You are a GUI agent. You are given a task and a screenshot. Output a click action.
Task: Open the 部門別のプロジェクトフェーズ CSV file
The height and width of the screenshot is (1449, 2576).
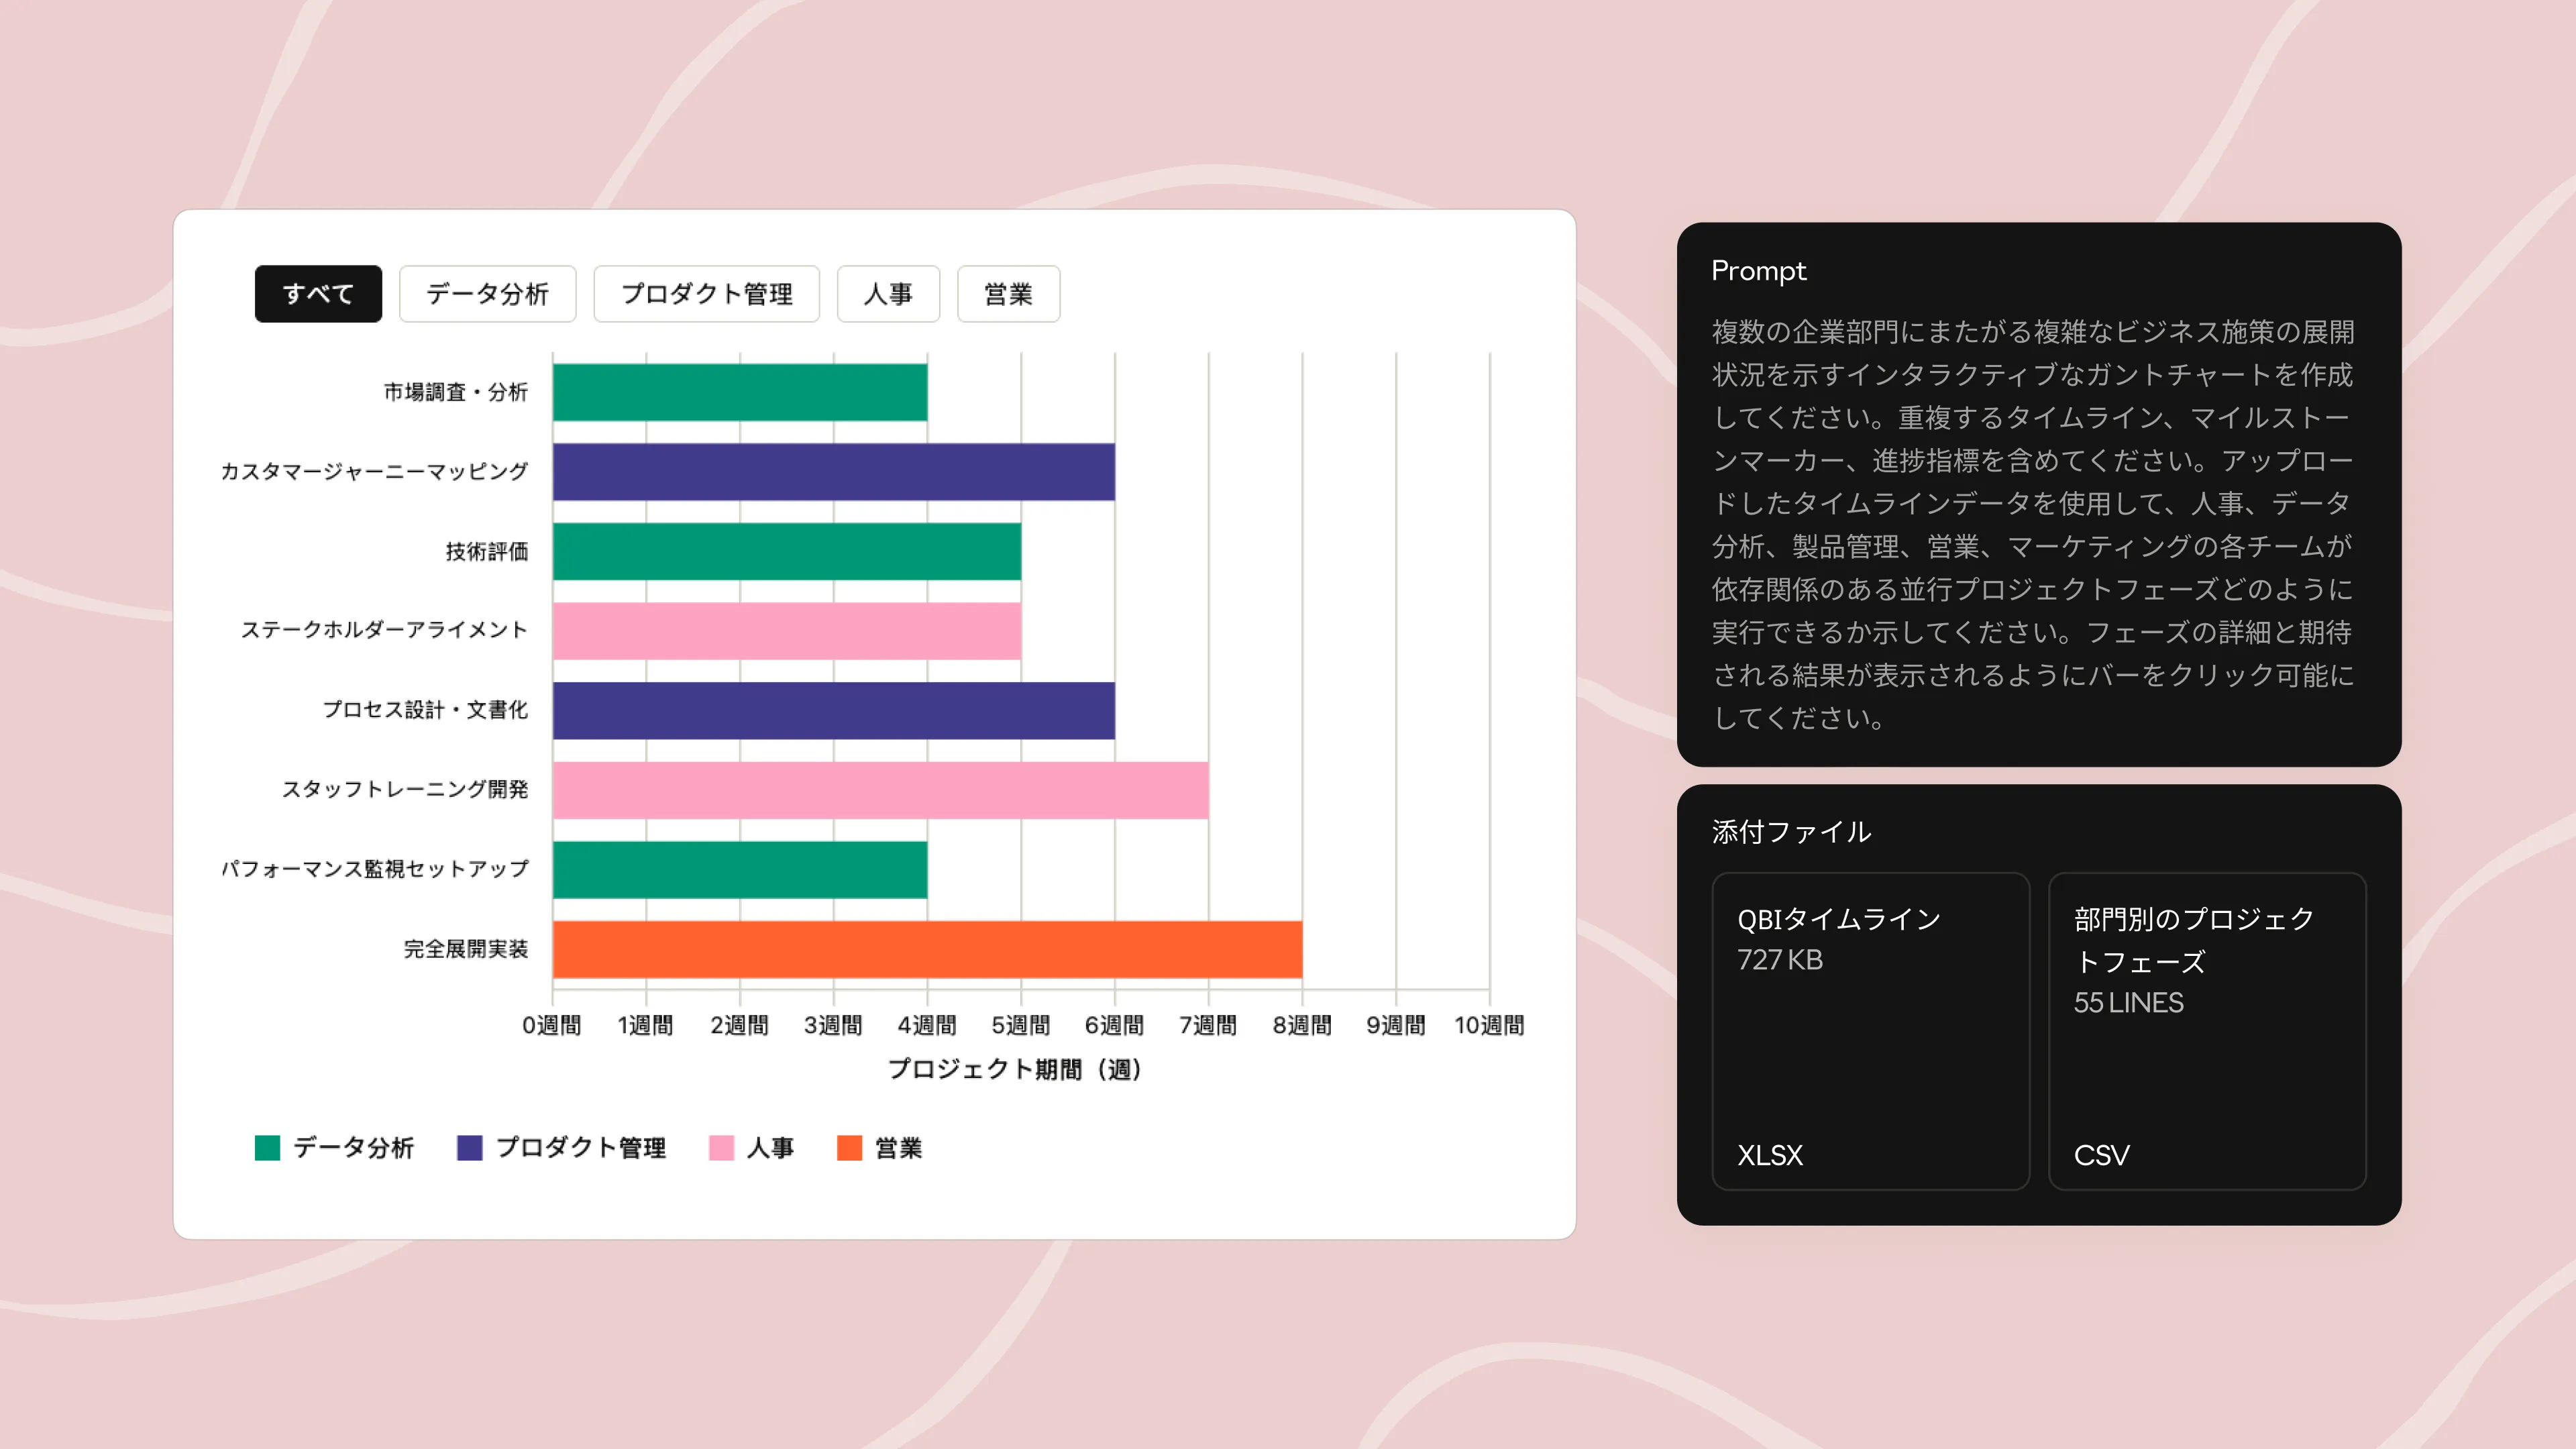click(2207, 1031)
